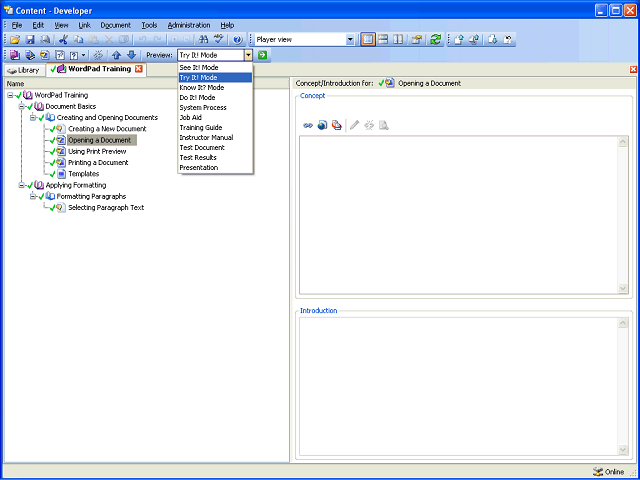Run the ABC spelling check icon
Image resolution: width=640 pixels, height=480 pixels.
coord(219,40)
